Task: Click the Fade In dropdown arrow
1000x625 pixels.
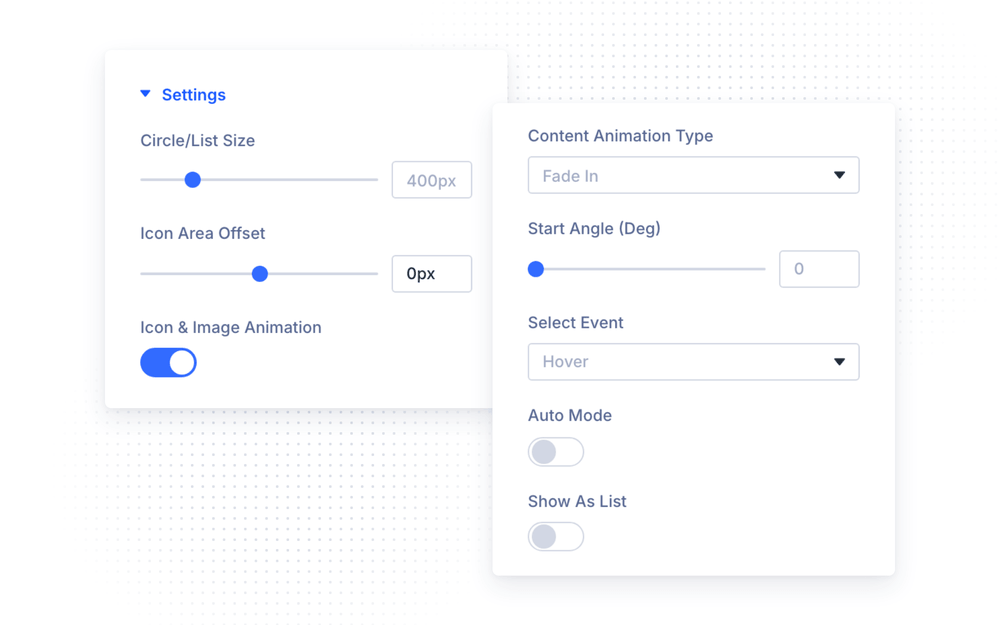Action: (839, 175)
